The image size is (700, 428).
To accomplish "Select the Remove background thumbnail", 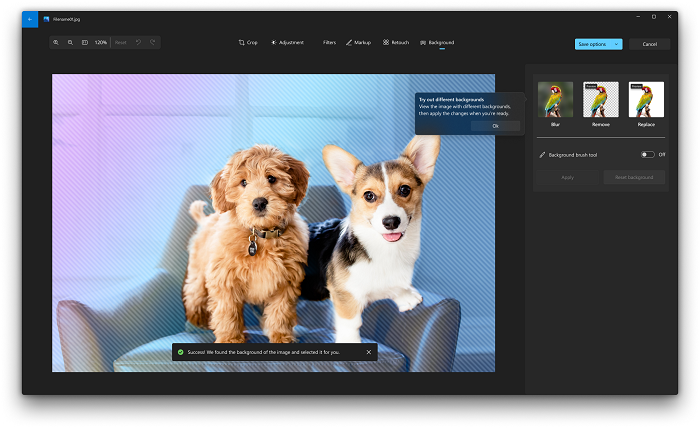I will tap(601, 100).
